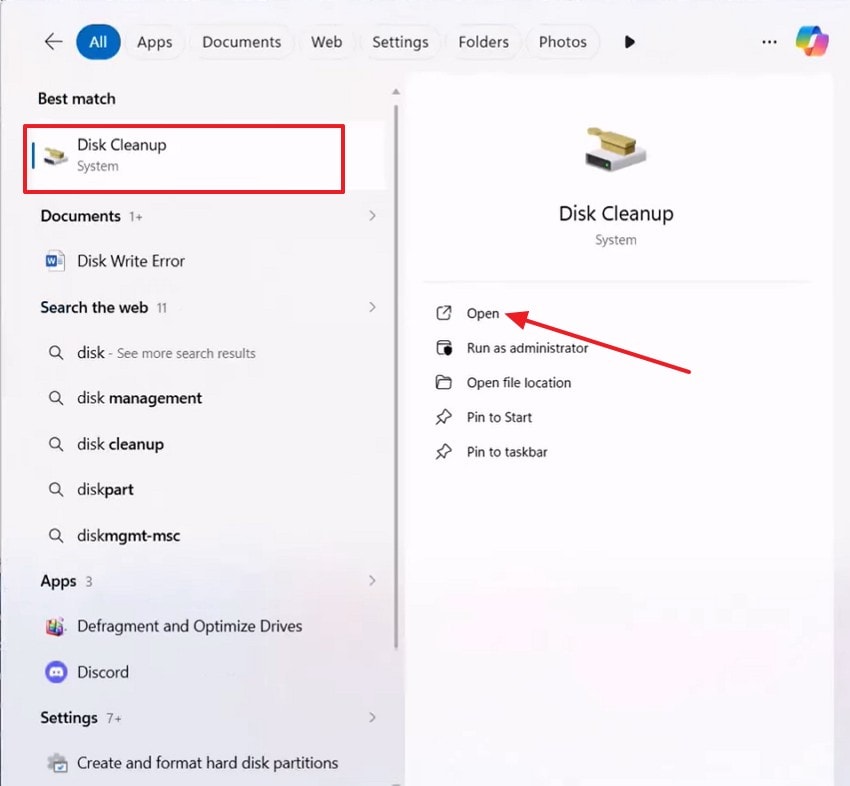Switch to the Photos search tab
The image size is (850, 786).
[x=563, y=42]
